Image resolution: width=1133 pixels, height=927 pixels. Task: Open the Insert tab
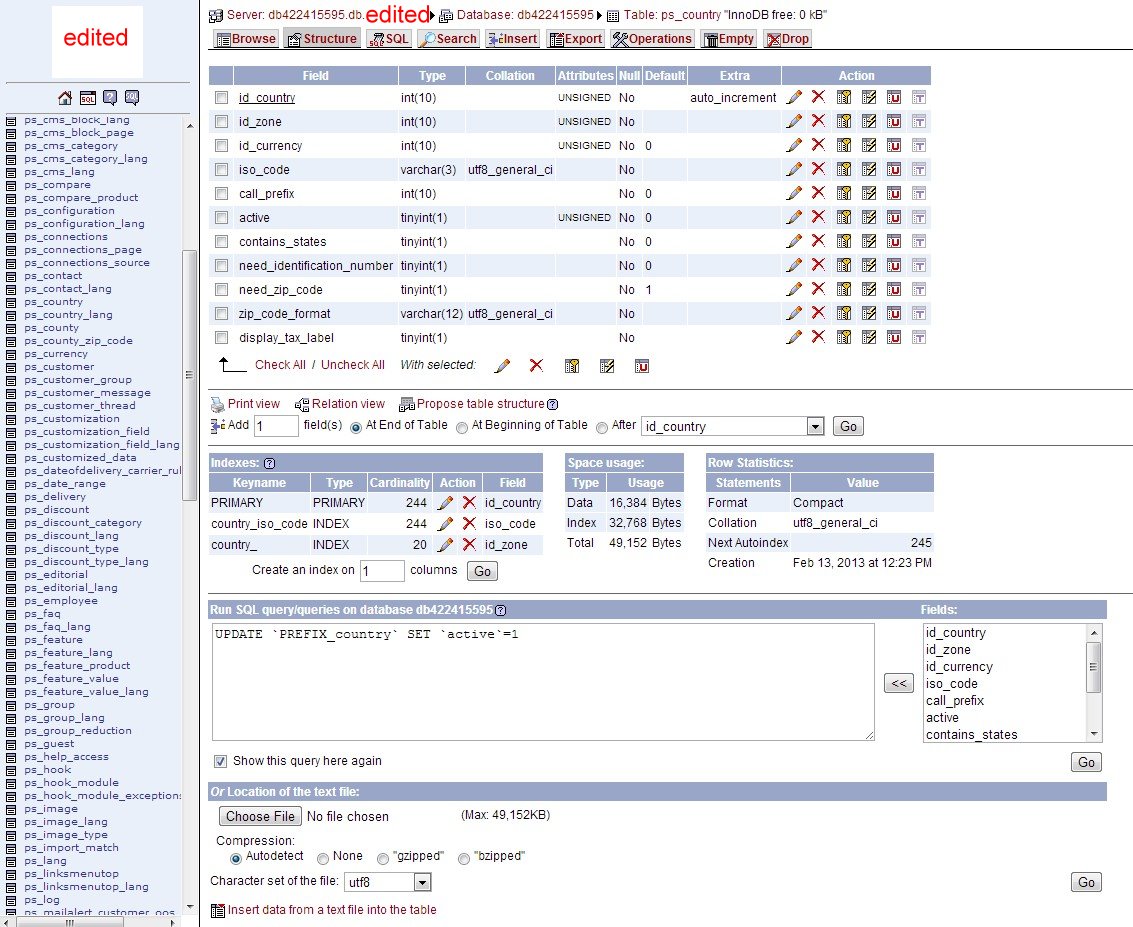(x=512, y=39)
